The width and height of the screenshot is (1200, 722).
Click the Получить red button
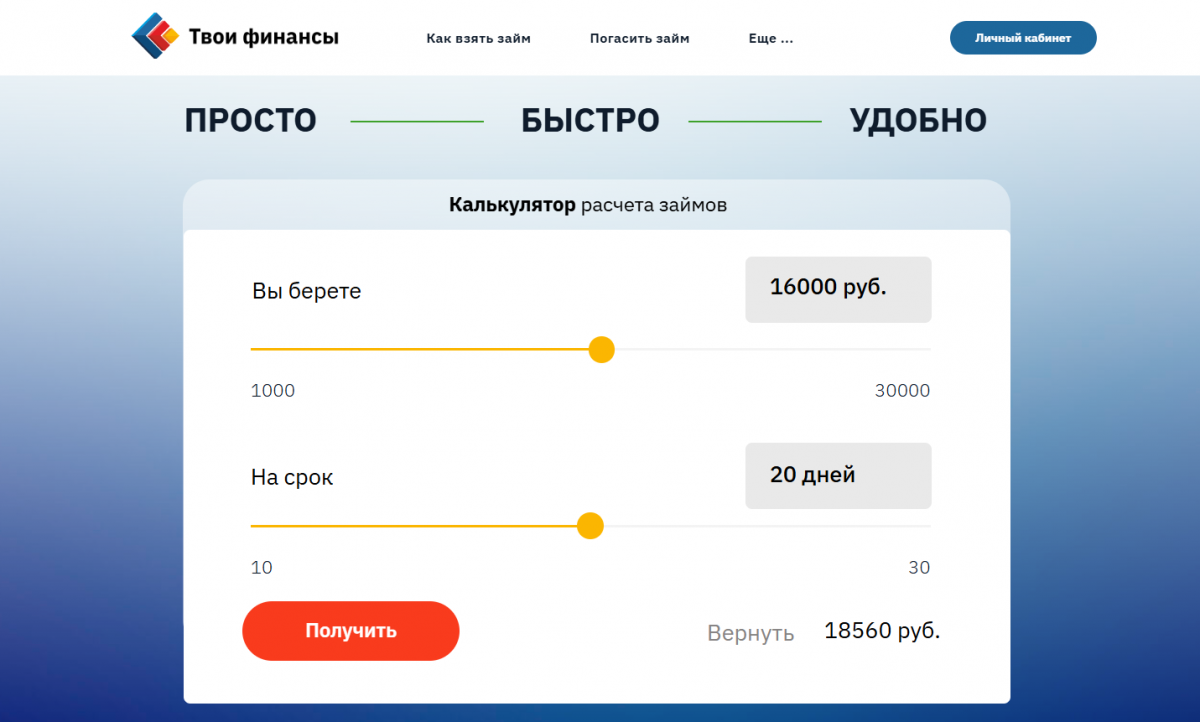tap(351, 631)
